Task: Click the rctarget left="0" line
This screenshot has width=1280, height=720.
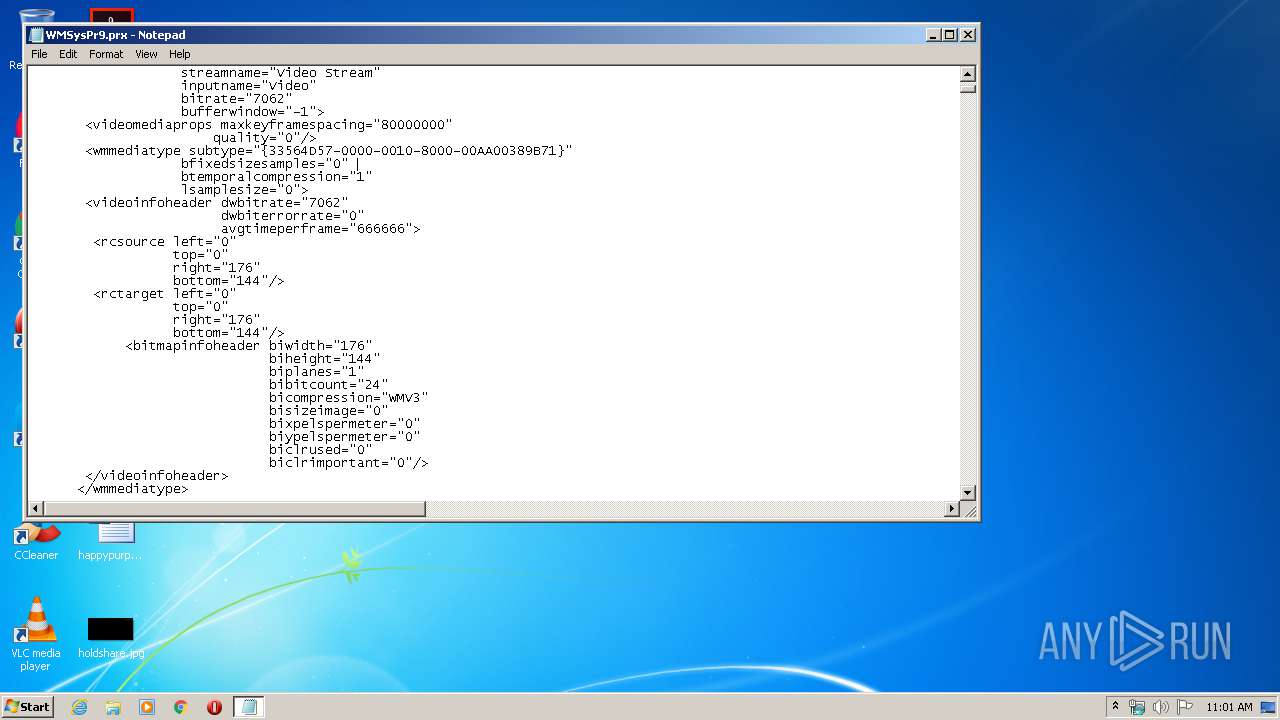Action: click(164, 294)
